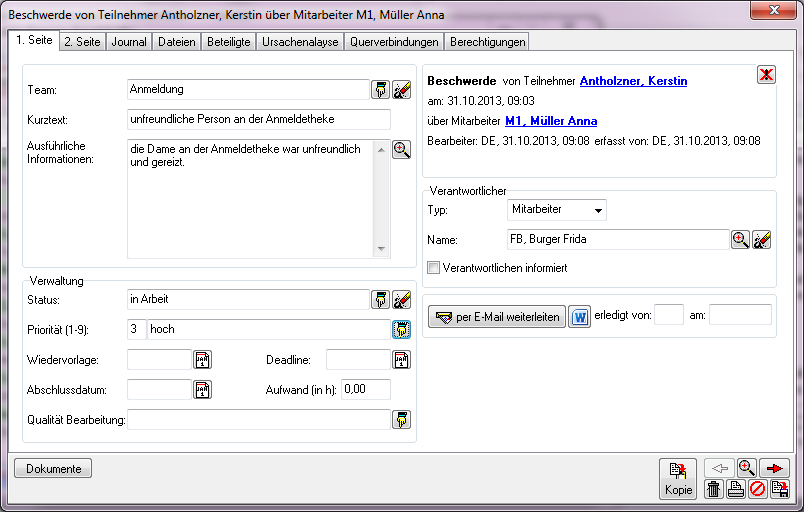Click the Priorität text field showing hoch
The height and width of the screenshot is (512, 804).
269,330
